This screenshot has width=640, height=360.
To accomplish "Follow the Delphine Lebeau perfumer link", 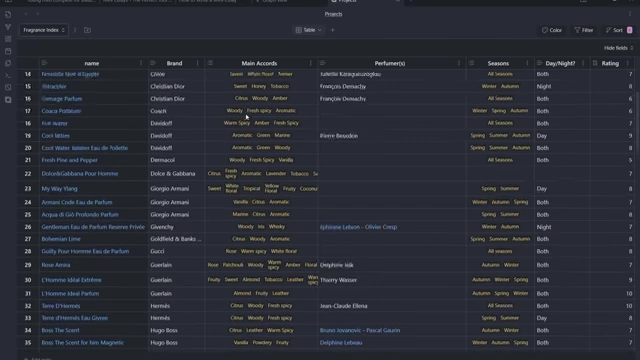I will [x=341, y=343].
